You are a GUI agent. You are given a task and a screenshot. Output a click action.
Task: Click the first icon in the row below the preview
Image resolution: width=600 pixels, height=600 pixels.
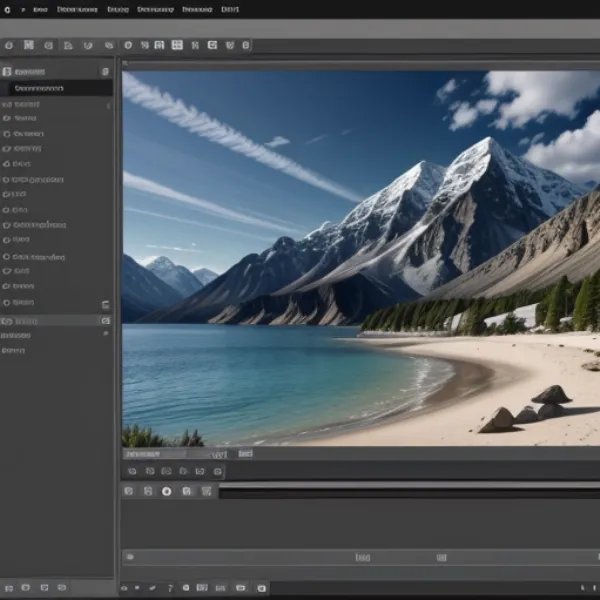pos(131,471)
